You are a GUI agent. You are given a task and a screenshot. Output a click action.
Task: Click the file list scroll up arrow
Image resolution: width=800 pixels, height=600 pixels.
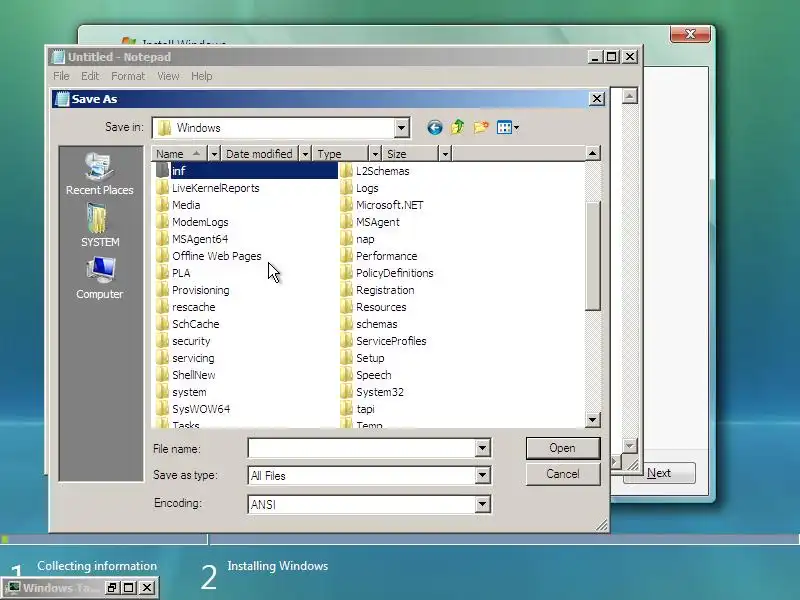592,153
